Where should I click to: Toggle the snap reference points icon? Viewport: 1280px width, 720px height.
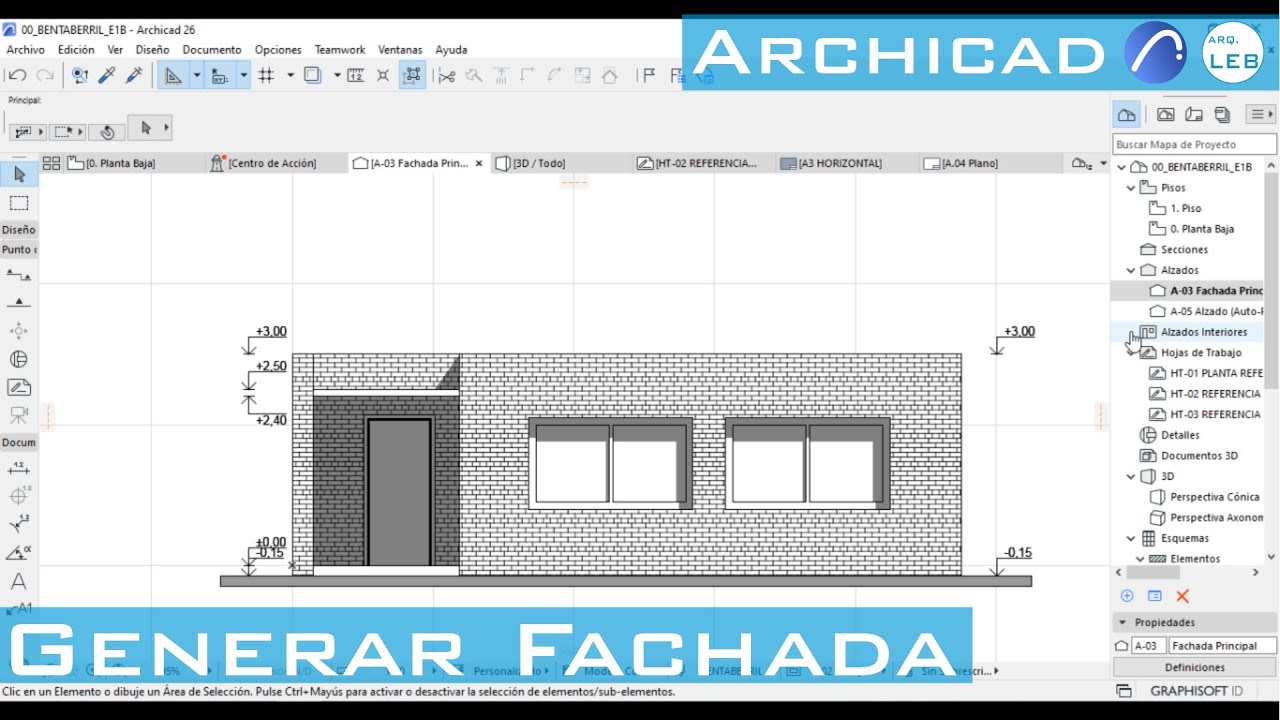click(x=220, y=75)
